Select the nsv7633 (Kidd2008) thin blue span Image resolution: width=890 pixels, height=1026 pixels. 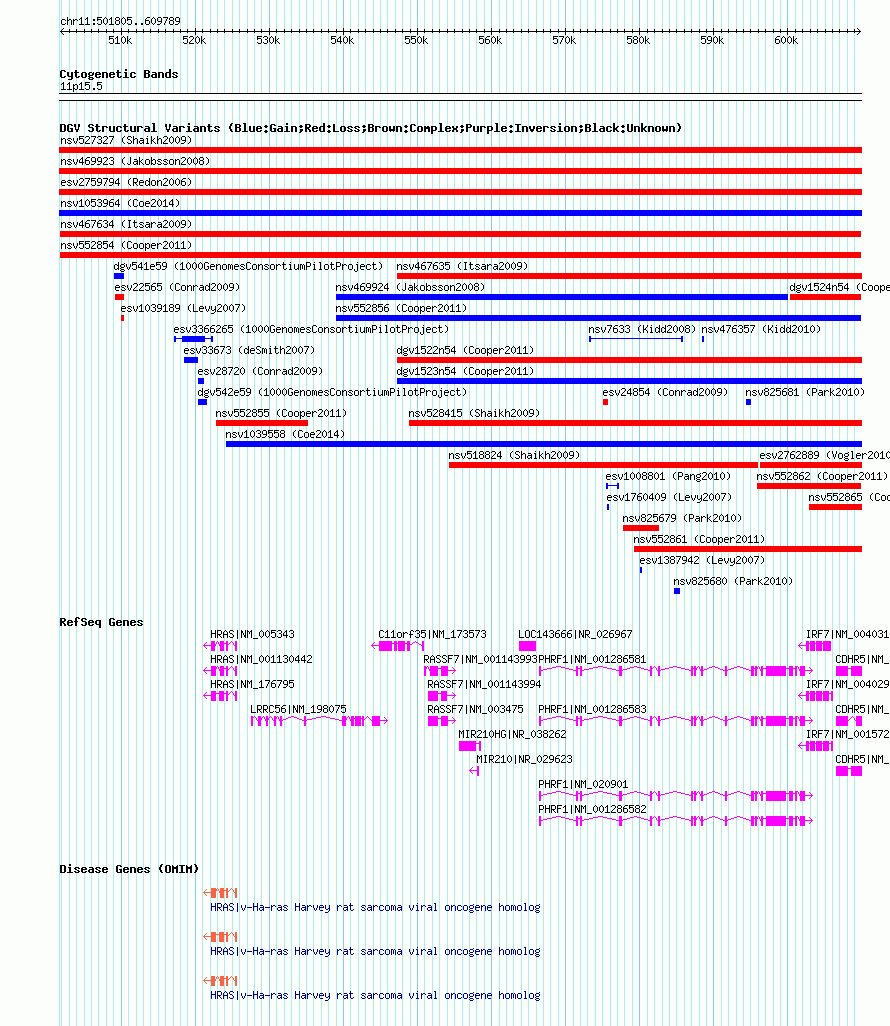pos(635,338)
